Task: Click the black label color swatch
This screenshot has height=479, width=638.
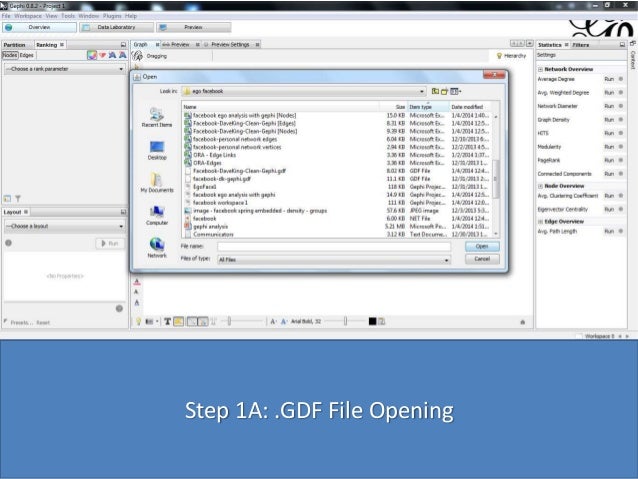Action: pos(372,322)
